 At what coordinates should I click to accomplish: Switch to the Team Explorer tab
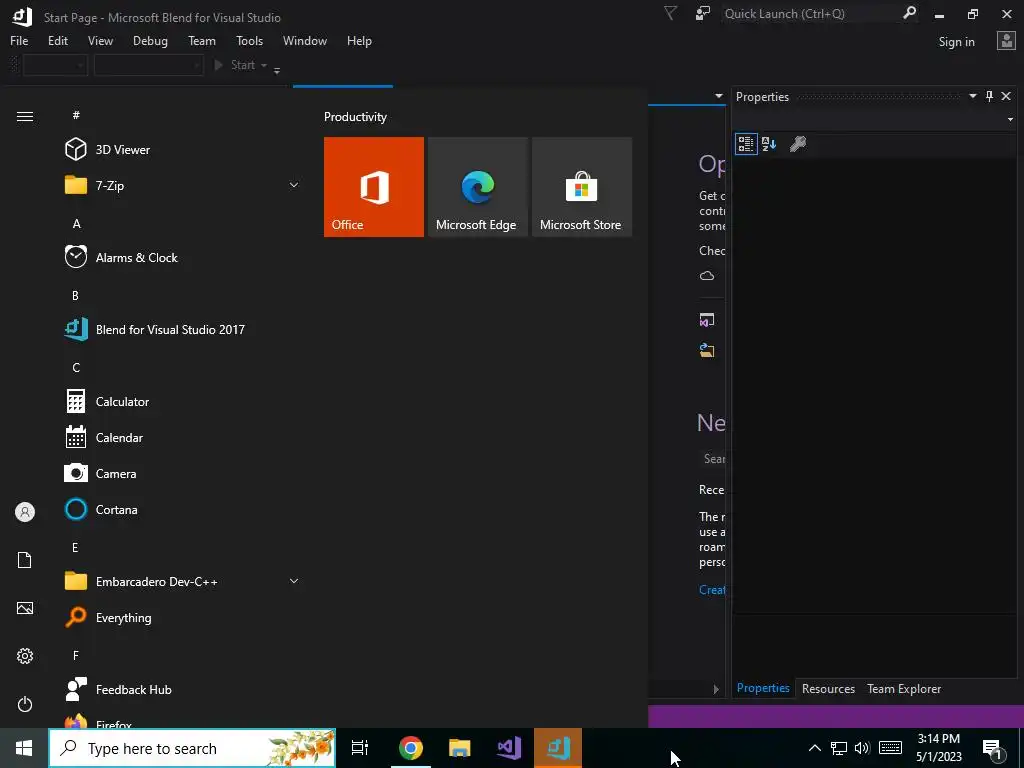coord(904,688)
